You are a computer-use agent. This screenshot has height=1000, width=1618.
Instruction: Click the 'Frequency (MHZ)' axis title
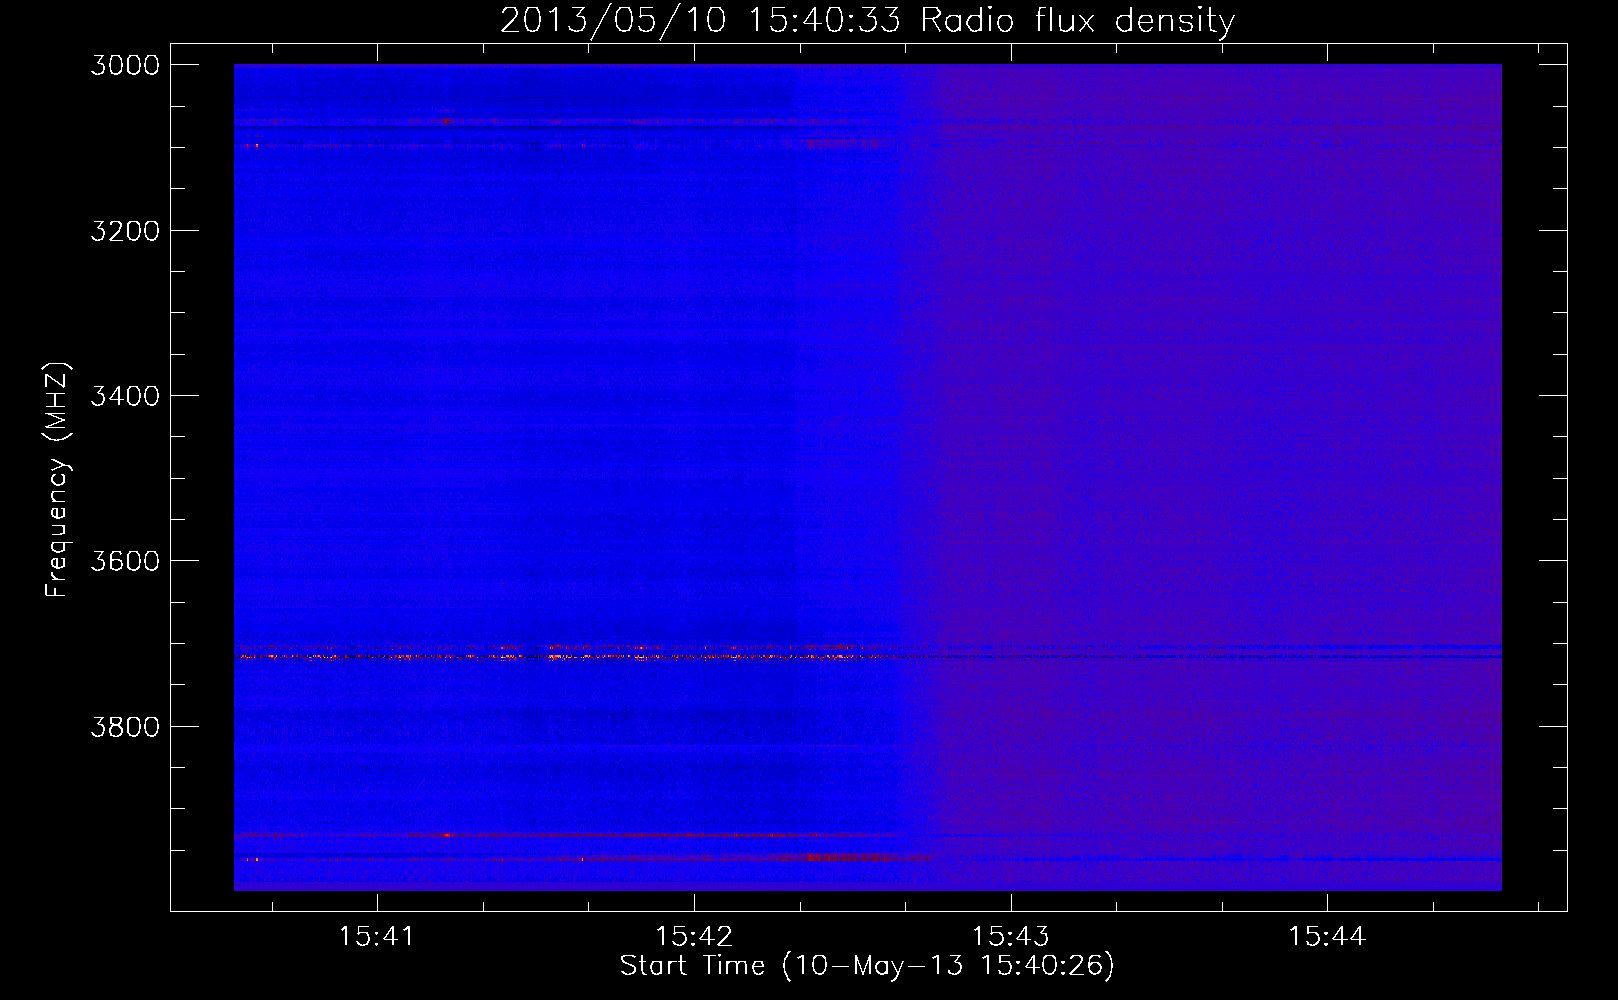57,479
